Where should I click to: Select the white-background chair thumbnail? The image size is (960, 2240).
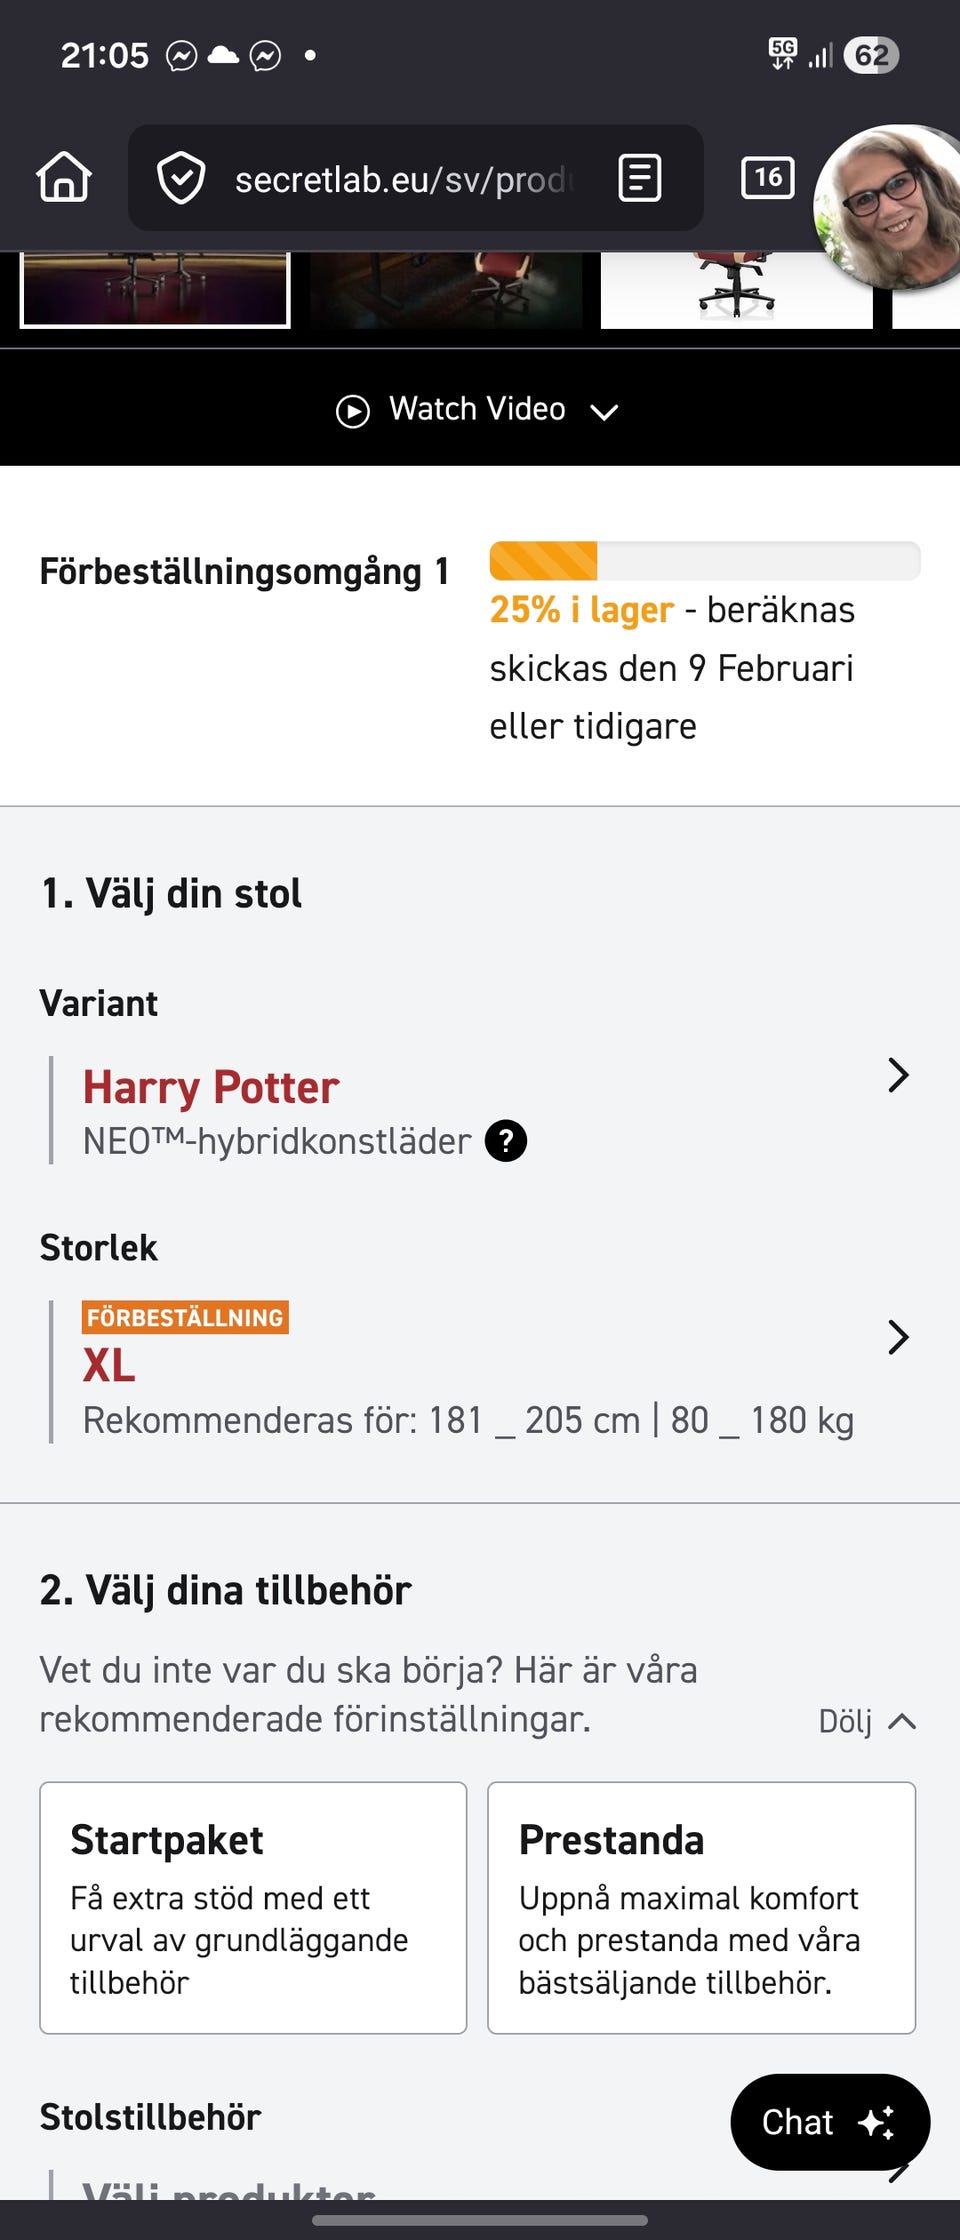point(736,289)
